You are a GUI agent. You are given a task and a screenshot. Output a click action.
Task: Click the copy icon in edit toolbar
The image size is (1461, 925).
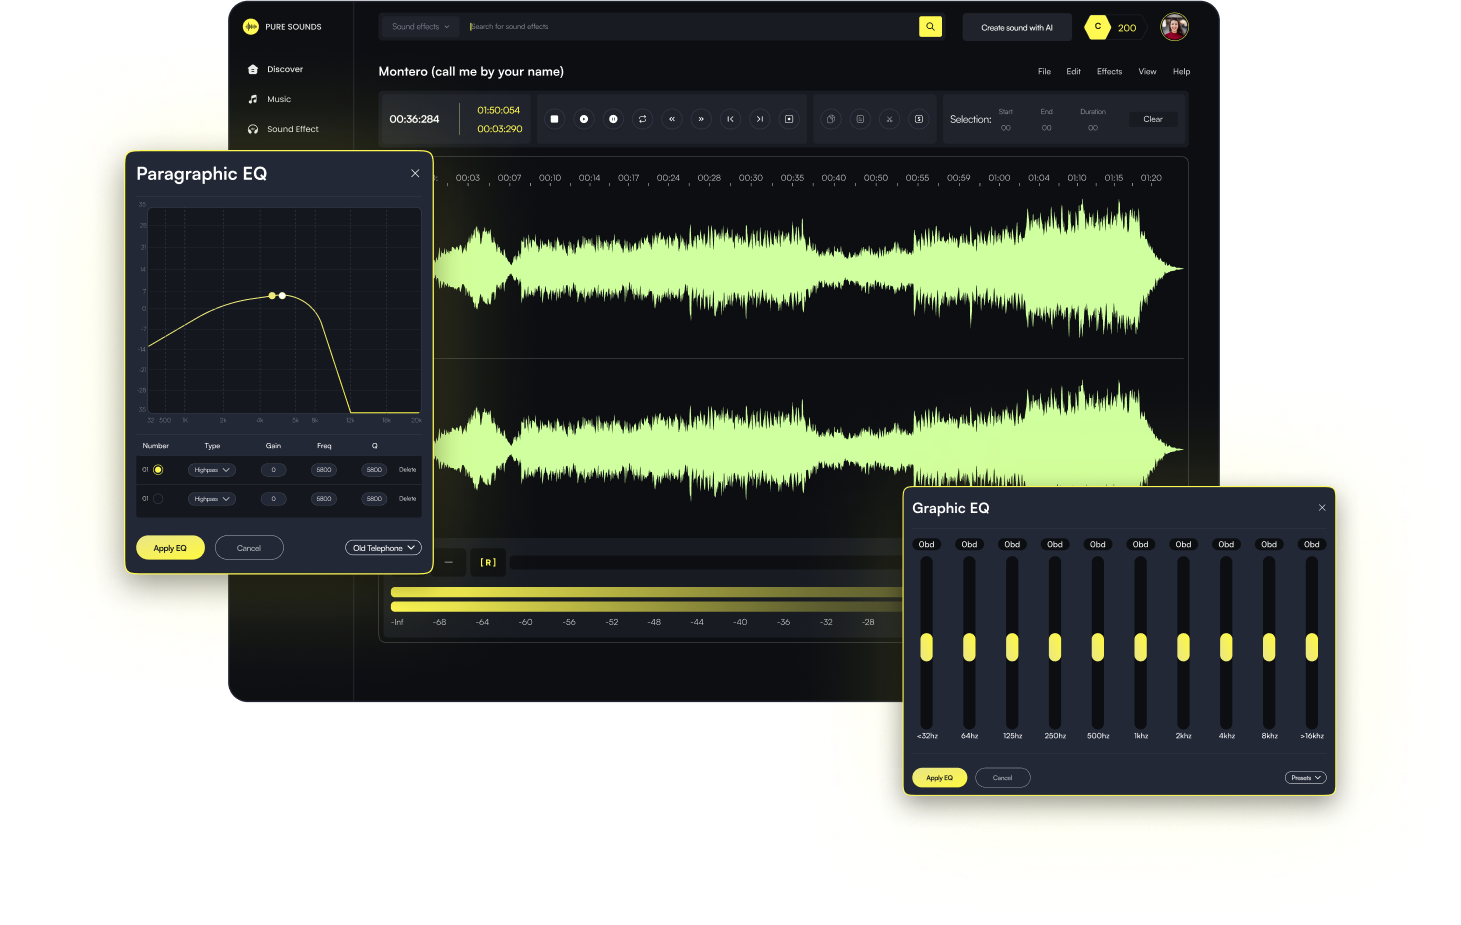click(x=830, y=119)
